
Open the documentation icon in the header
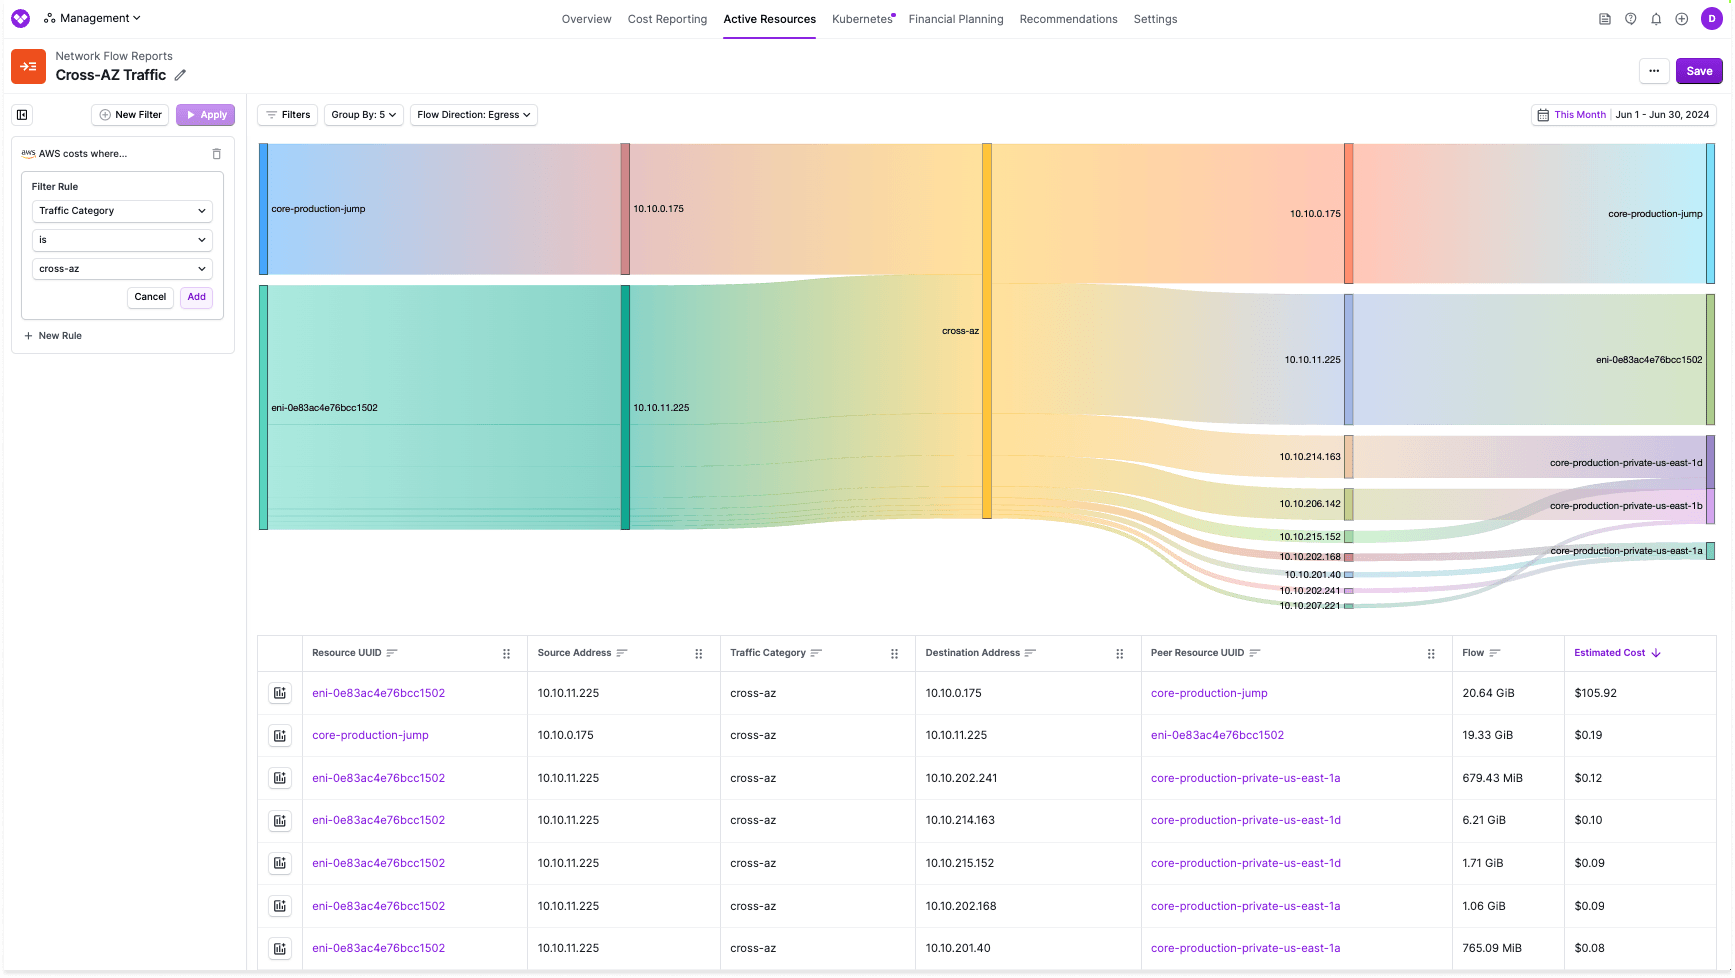[x=1606, y=18]
